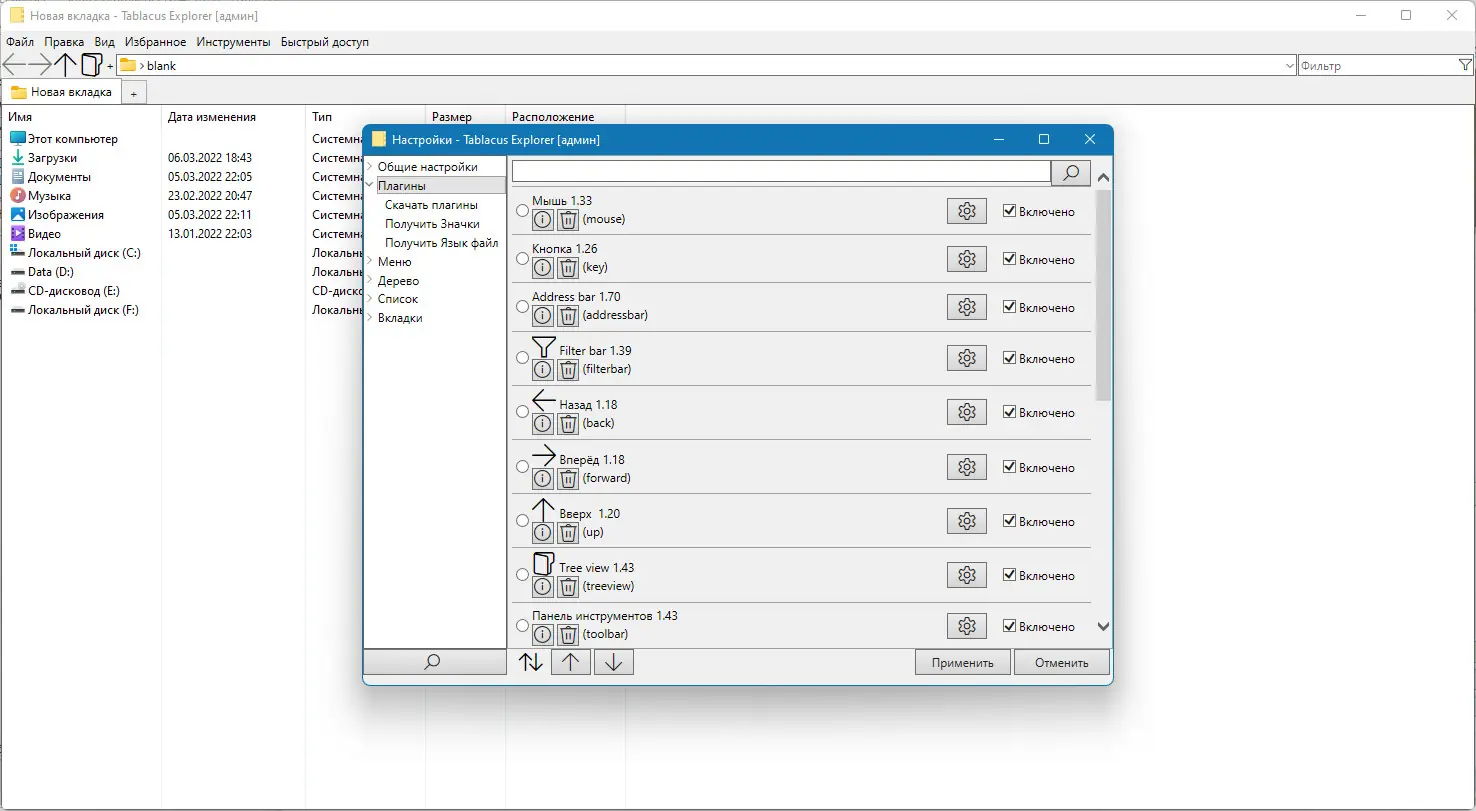Expand Общие настройки tree node
This screenshot has height=811, width=1476.
pos(370,167)
